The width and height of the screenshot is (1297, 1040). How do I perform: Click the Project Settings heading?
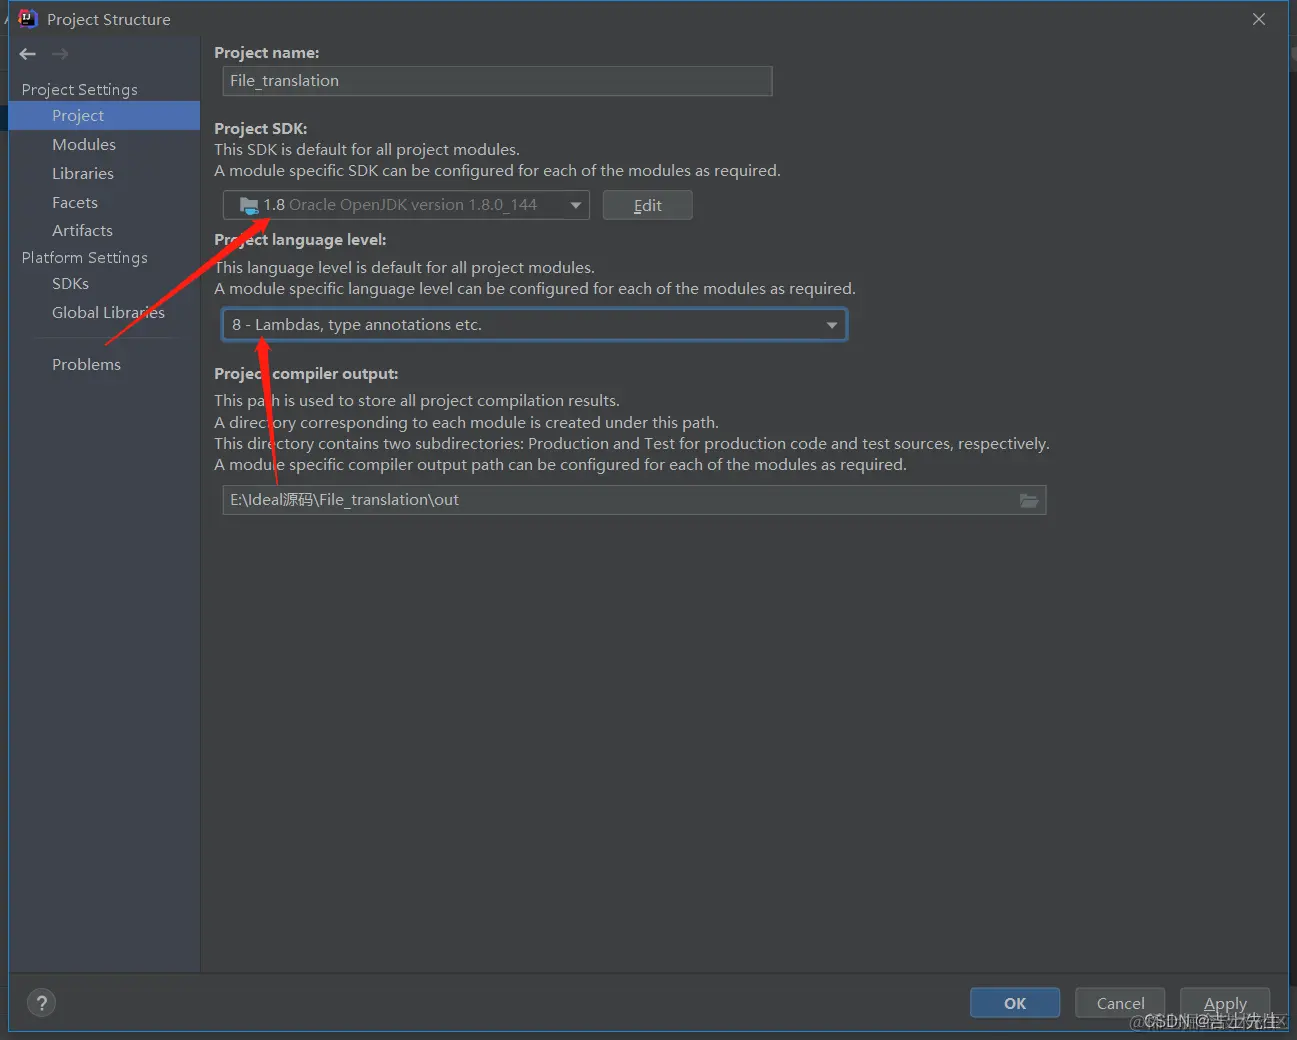(x=80, y=90)
